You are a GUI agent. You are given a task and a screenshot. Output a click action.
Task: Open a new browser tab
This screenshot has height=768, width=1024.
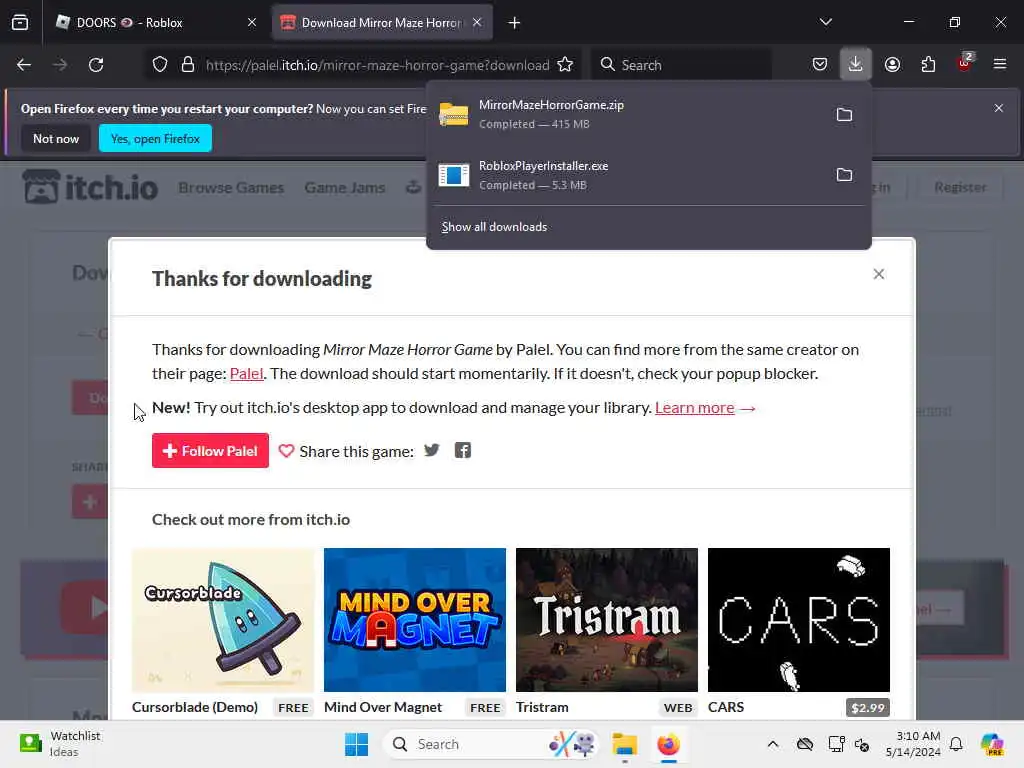click(515, 23)
